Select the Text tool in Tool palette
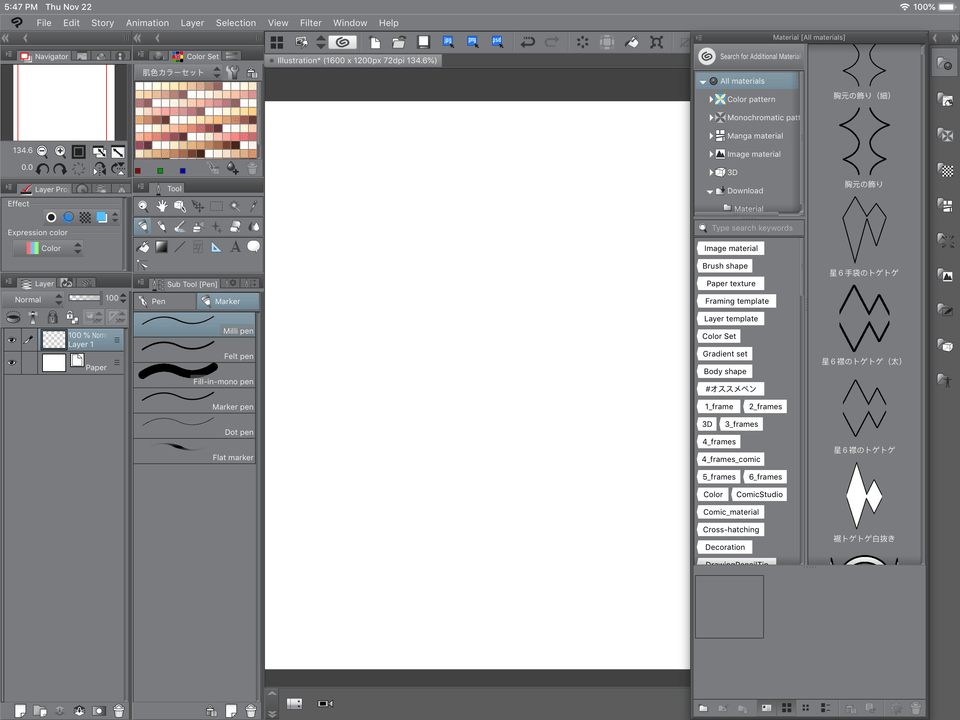Image resolution: width=960 pixels, height=720 pixels. pos(235,247)
